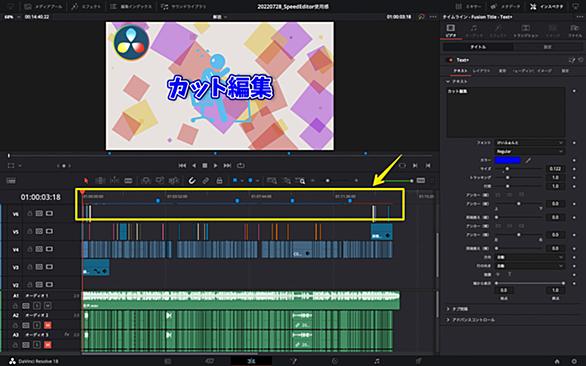Click into the text content input box
586x366 pixels.
(506, 113)
